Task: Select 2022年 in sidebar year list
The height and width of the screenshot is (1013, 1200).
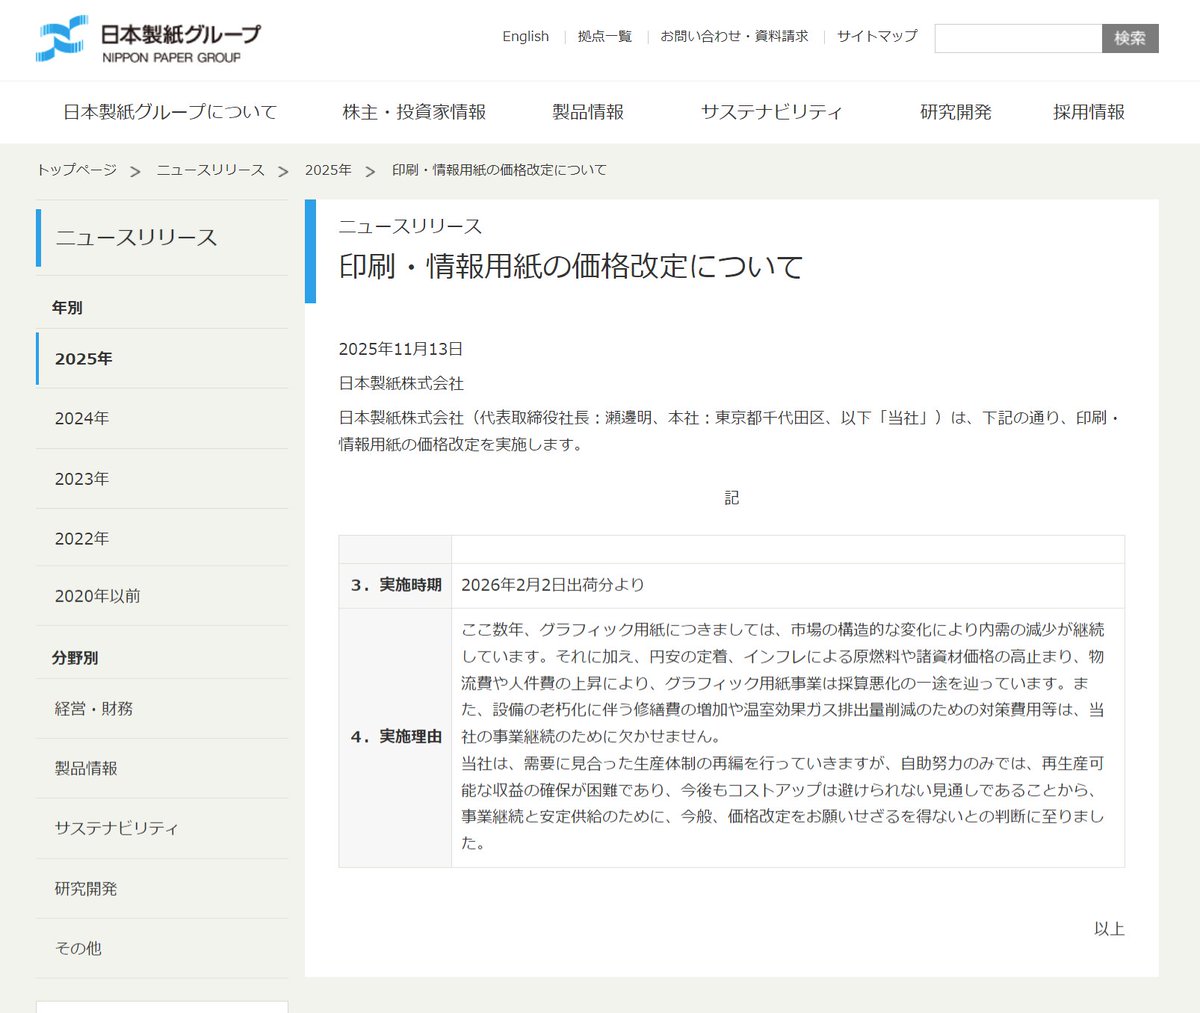Action: 162,538
